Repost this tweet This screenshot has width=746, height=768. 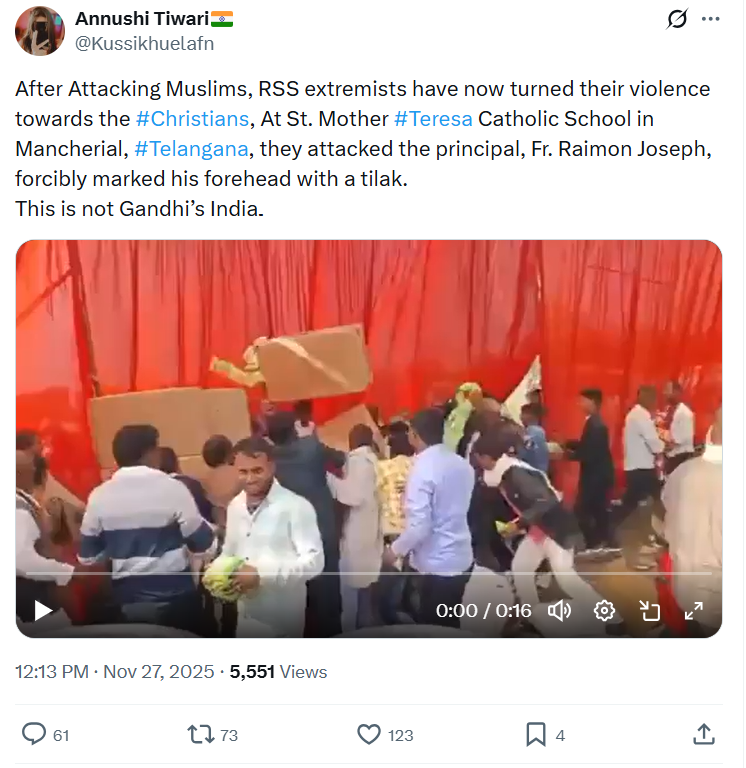pyautogui.click(x=201, y=734)
